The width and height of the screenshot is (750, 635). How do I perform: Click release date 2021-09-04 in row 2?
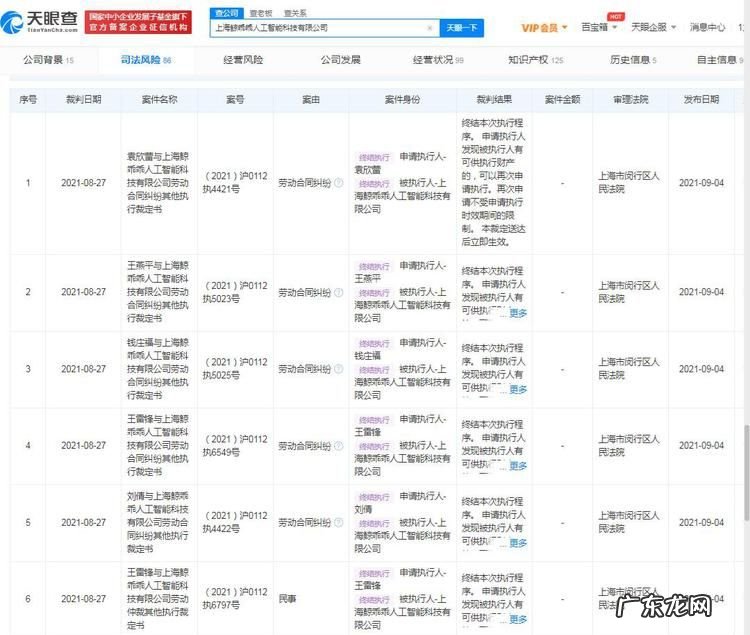701,292
